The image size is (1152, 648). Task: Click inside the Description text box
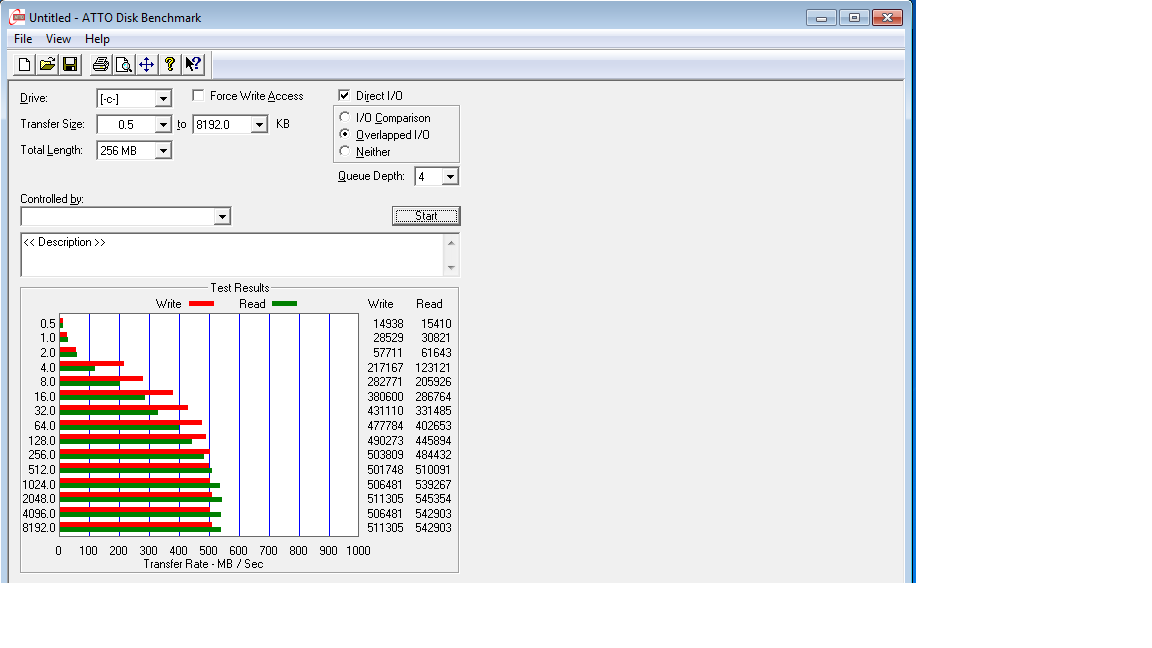[x=232, y=255]
